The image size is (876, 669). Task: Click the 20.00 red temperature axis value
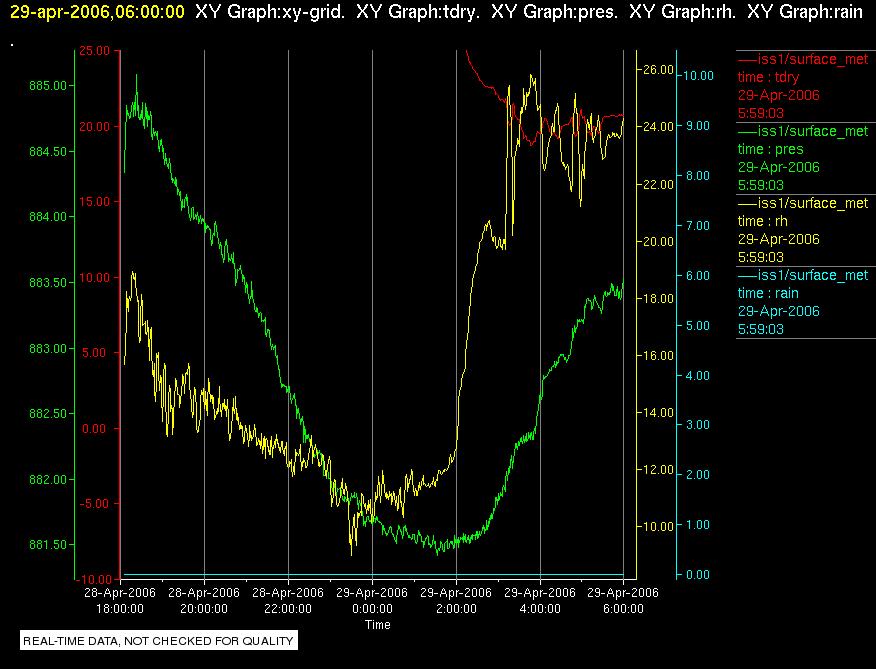pos(95,127)
